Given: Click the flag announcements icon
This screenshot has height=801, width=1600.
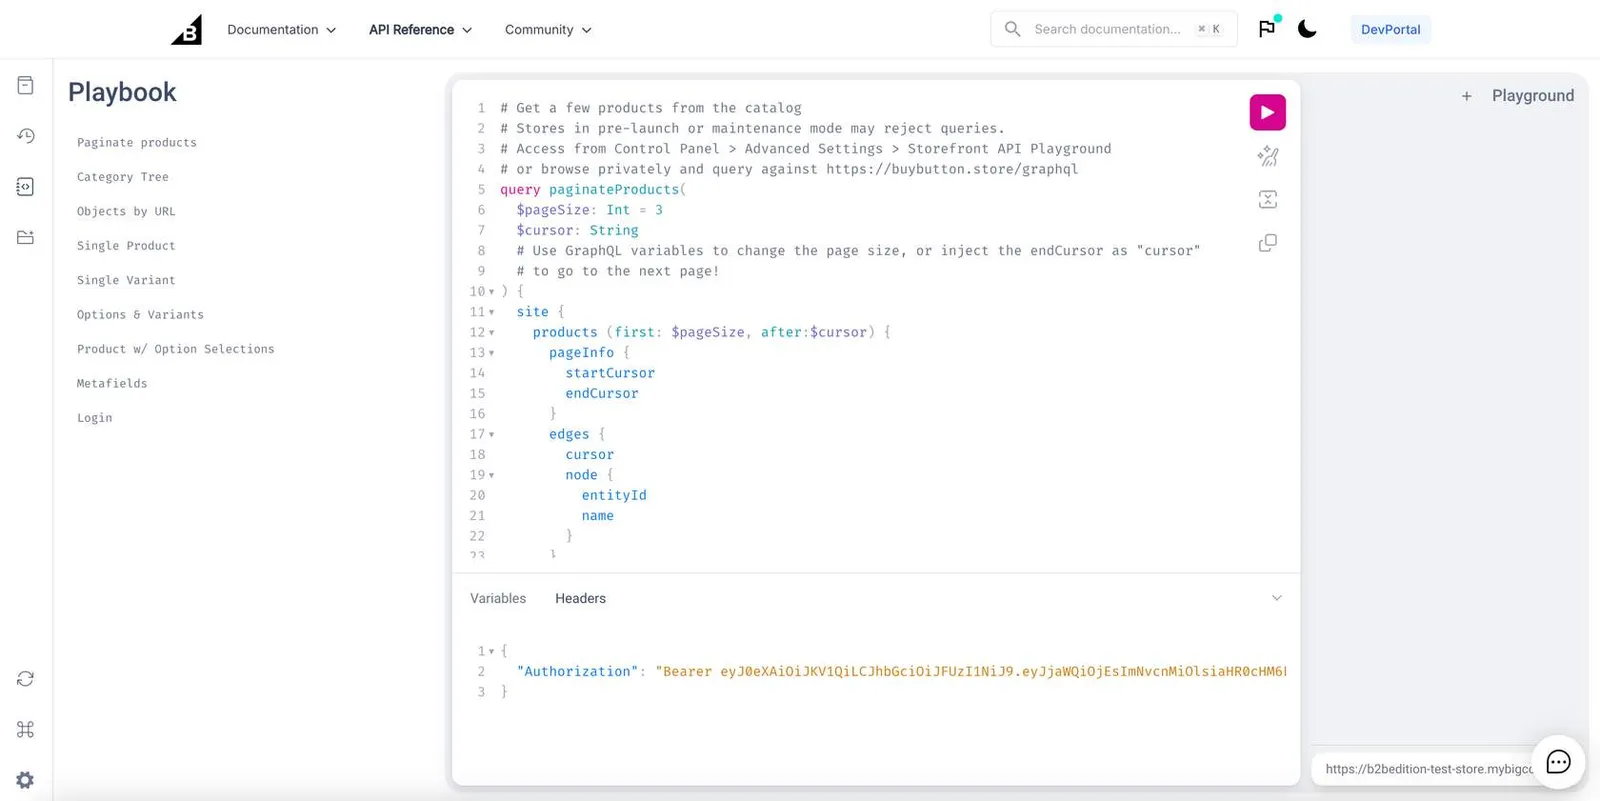Looking at the screenshot, I should coord(1267,28).
